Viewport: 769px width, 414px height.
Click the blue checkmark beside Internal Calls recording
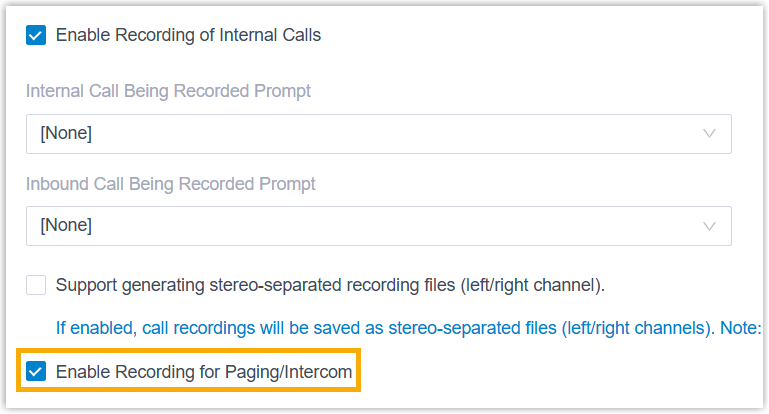click(x=36, y=35)
